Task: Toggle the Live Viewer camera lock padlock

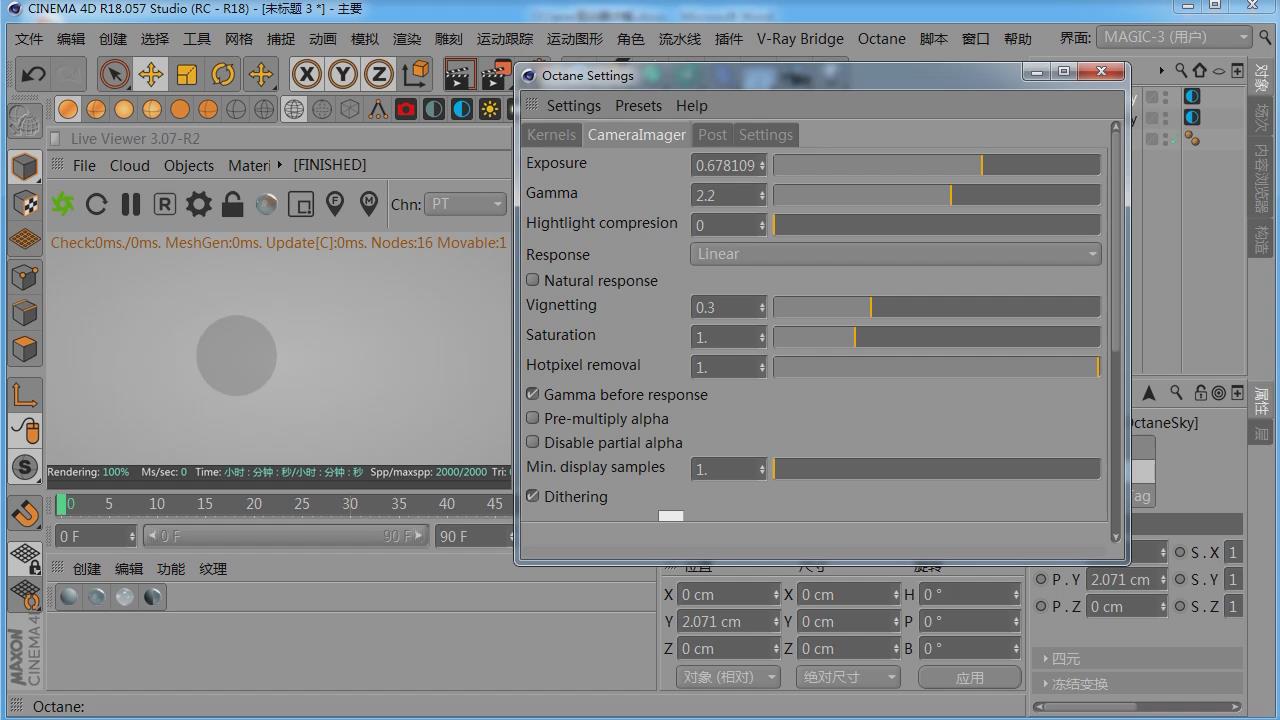Action: 233,204
